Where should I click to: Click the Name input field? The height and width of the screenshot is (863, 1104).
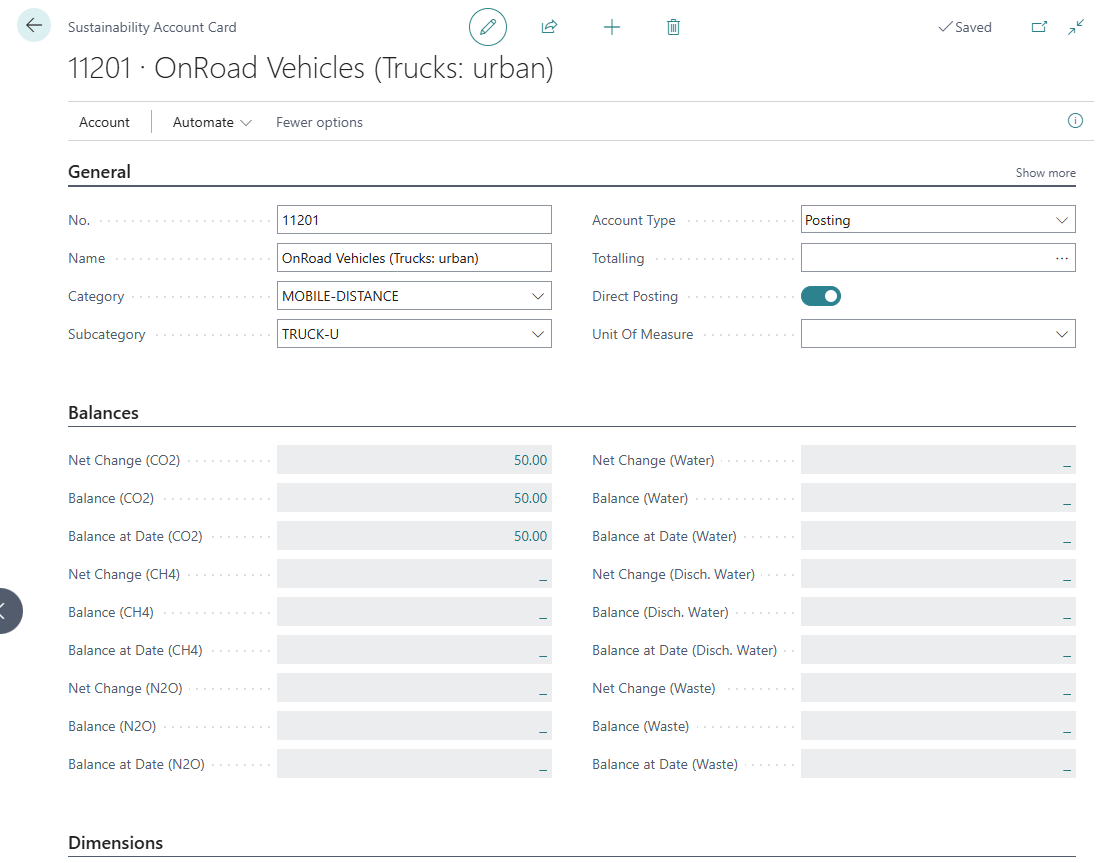pos(414,258)
